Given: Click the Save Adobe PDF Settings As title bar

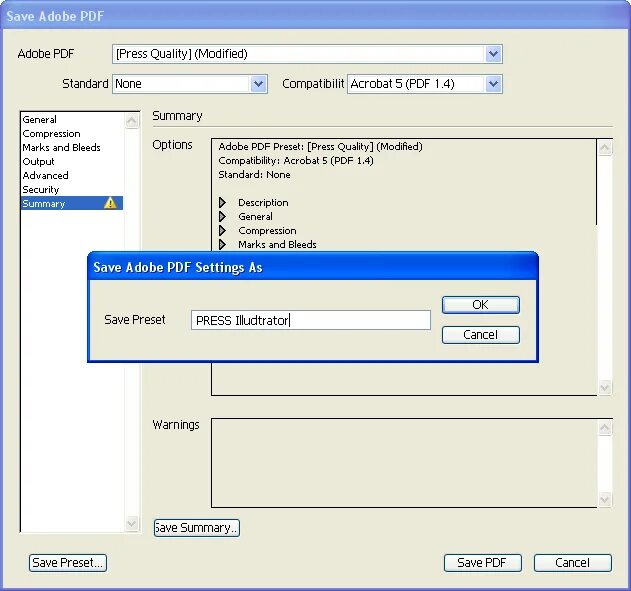Looking at the screenshot, I should point(313,267).
